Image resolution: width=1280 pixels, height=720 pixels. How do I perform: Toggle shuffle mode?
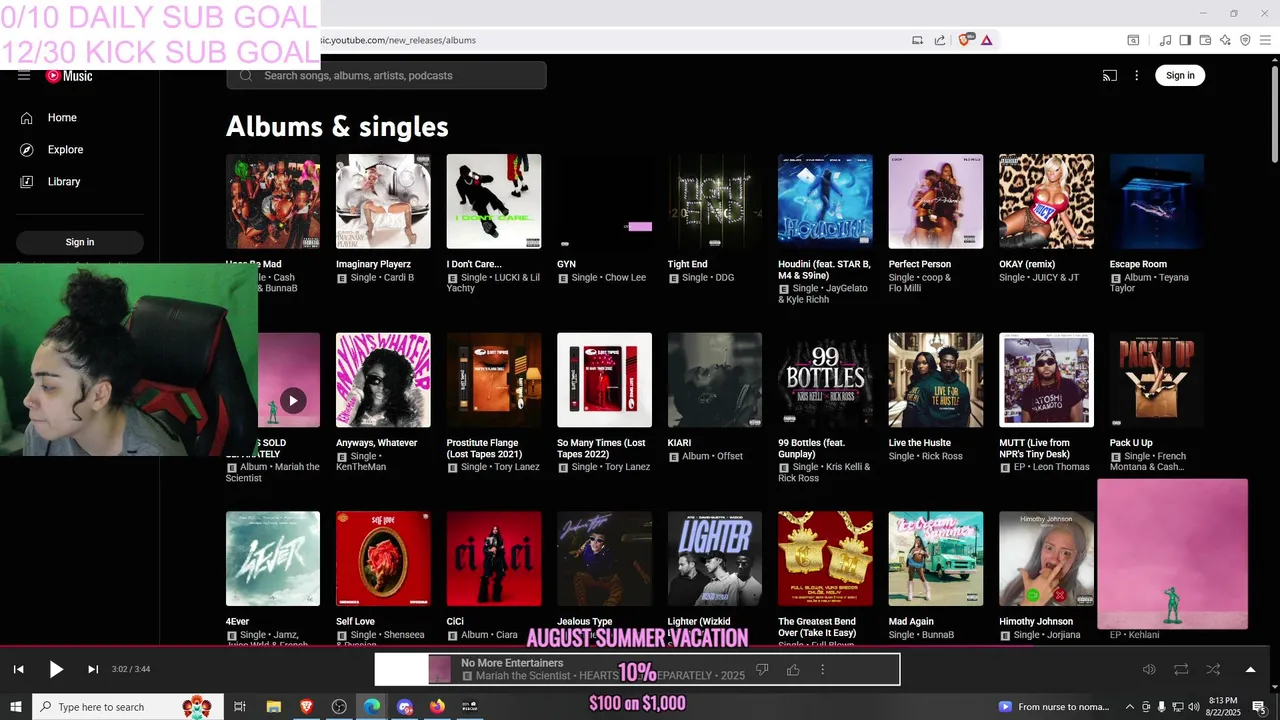[1213, 669]
